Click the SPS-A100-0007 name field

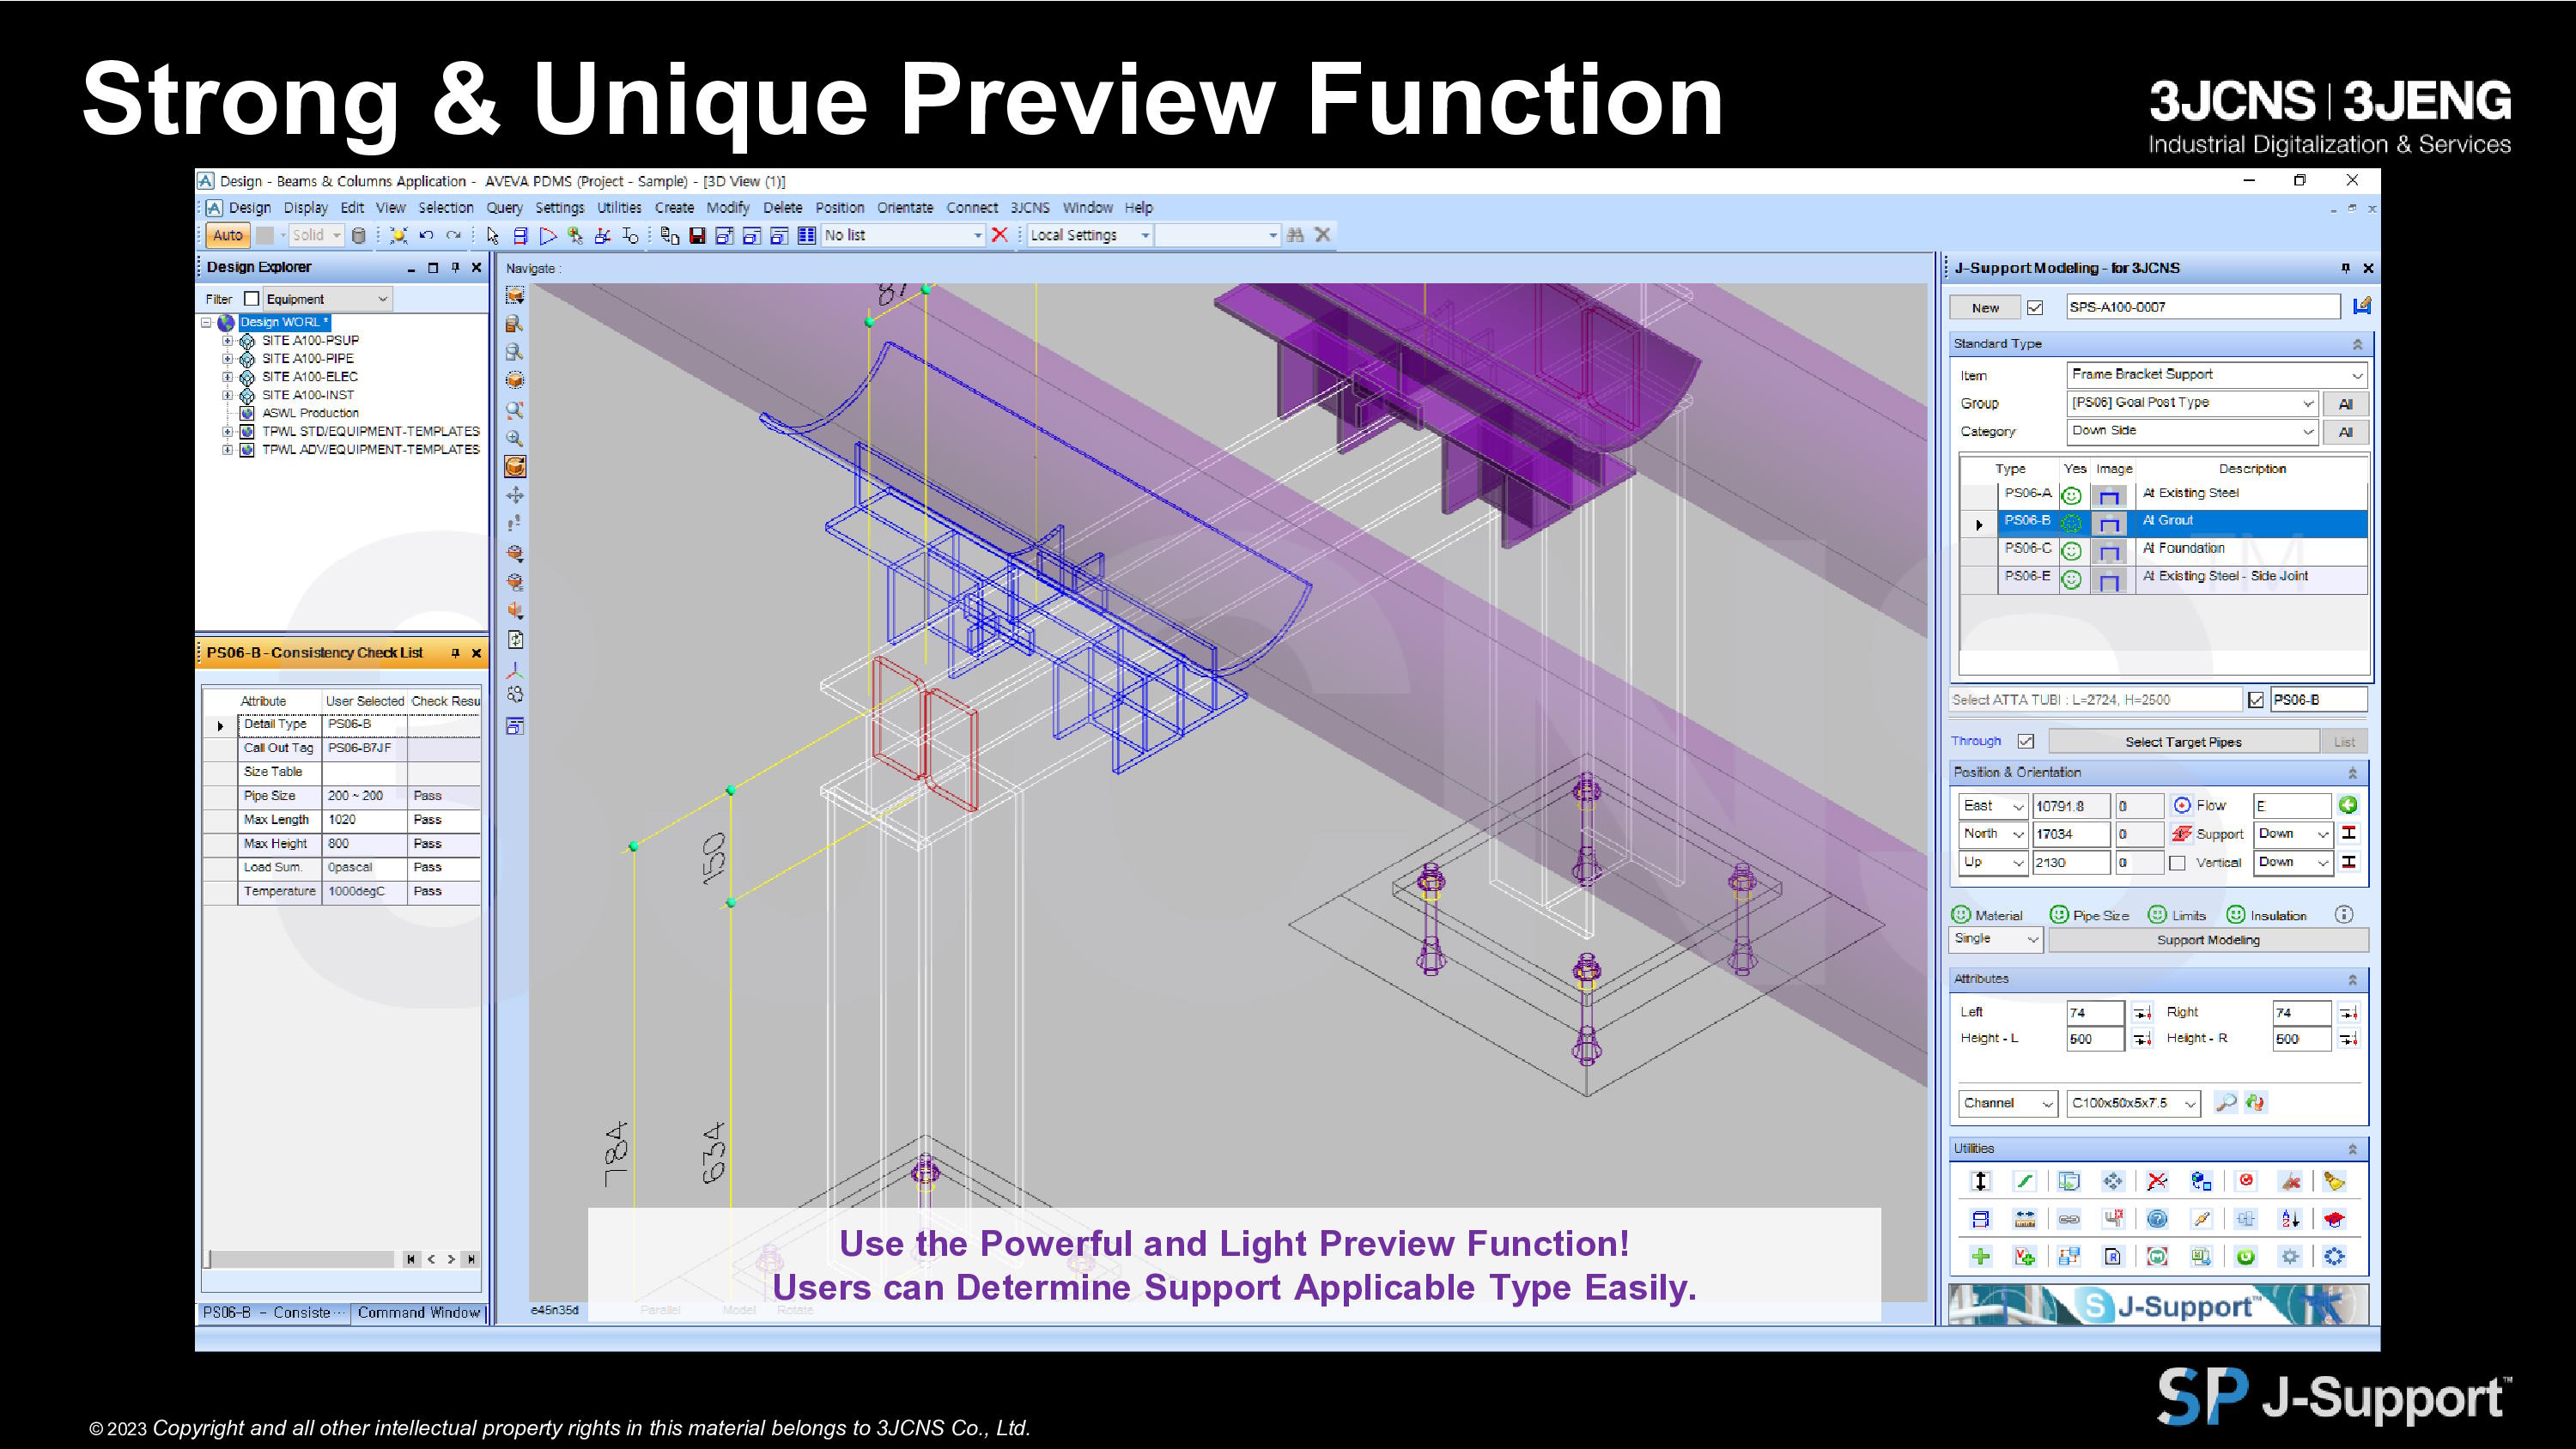[2203, 307]
